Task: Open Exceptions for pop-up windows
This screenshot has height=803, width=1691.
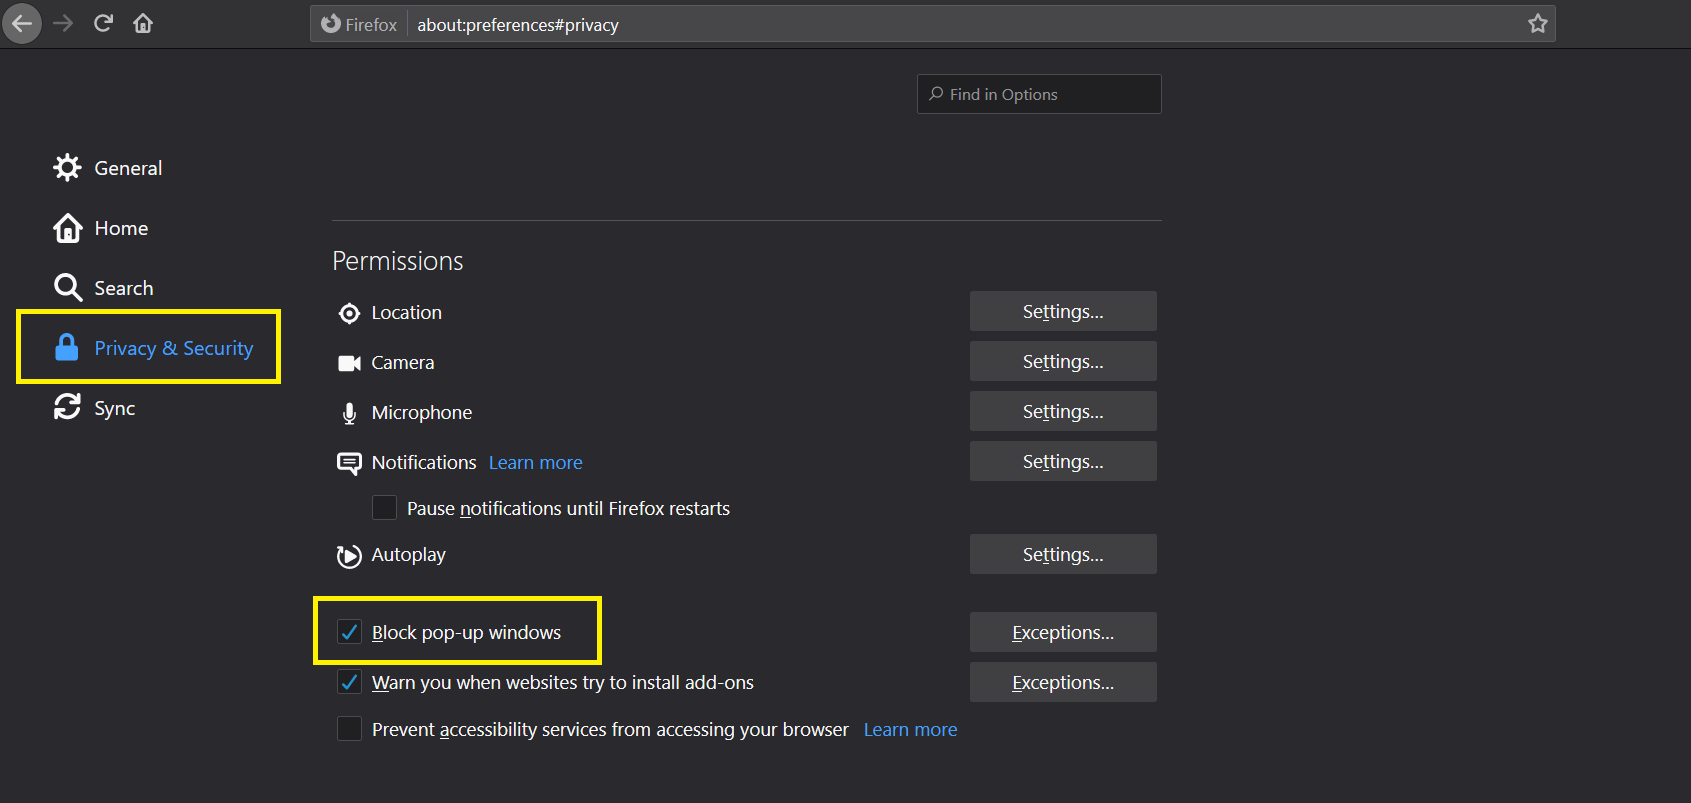Action: pyautogui.click(x=1062, y=632)
